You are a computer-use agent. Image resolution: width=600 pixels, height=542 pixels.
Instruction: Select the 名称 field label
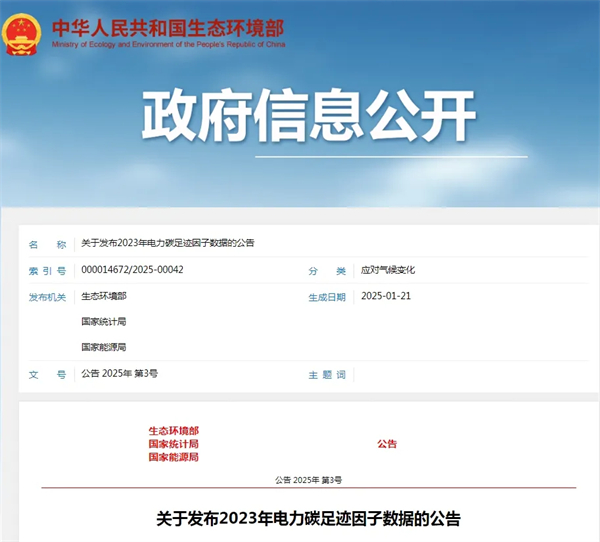(x=47, y=245)
